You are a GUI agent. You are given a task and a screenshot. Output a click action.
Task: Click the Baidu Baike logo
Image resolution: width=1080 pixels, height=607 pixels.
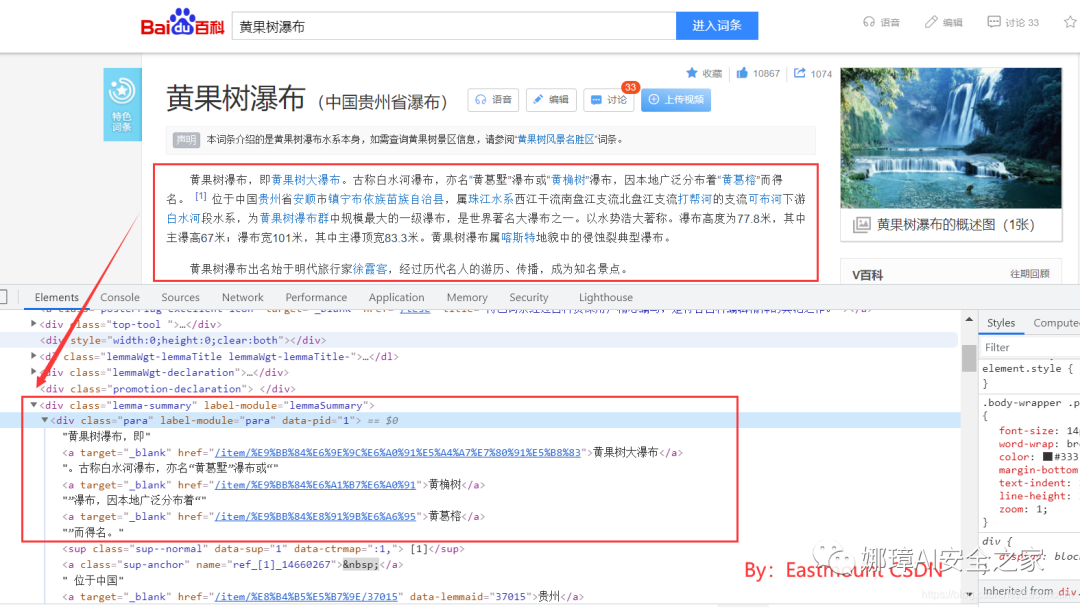pyautogui.click(x=182, y=22)
